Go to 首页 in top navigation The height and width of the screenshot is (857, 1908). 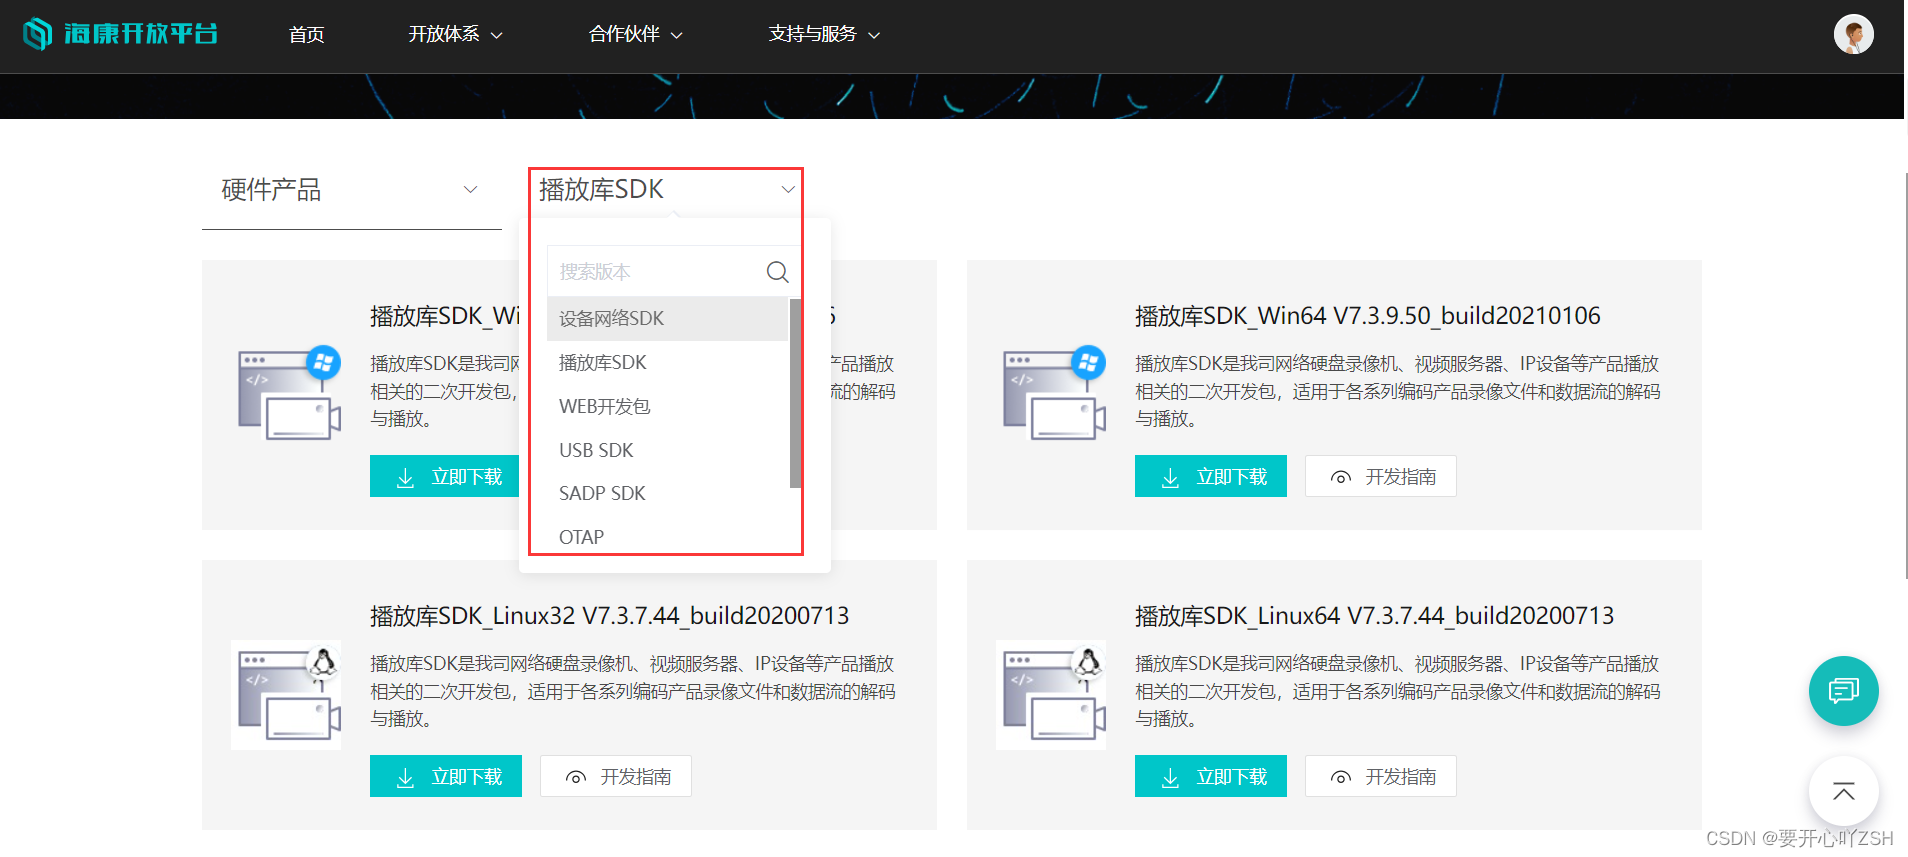coord(306,34)
